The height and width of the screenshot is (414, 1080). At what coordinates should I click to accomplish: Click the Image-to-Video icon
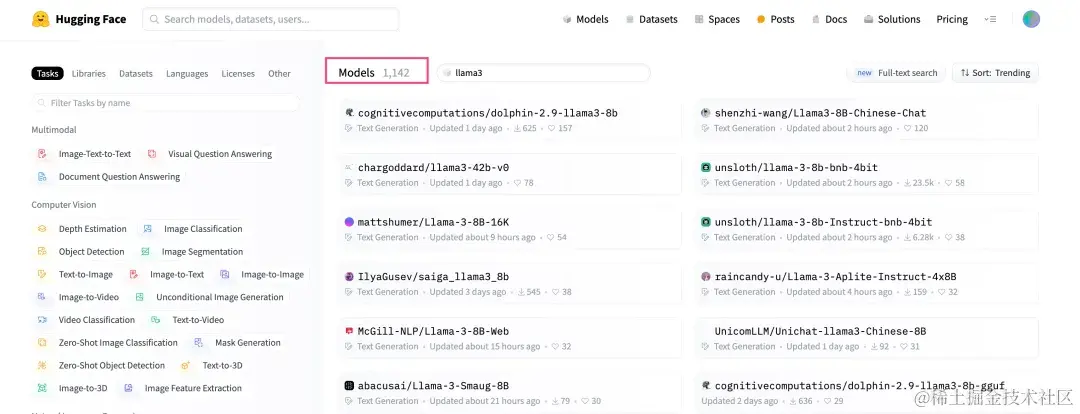(42, 297)
